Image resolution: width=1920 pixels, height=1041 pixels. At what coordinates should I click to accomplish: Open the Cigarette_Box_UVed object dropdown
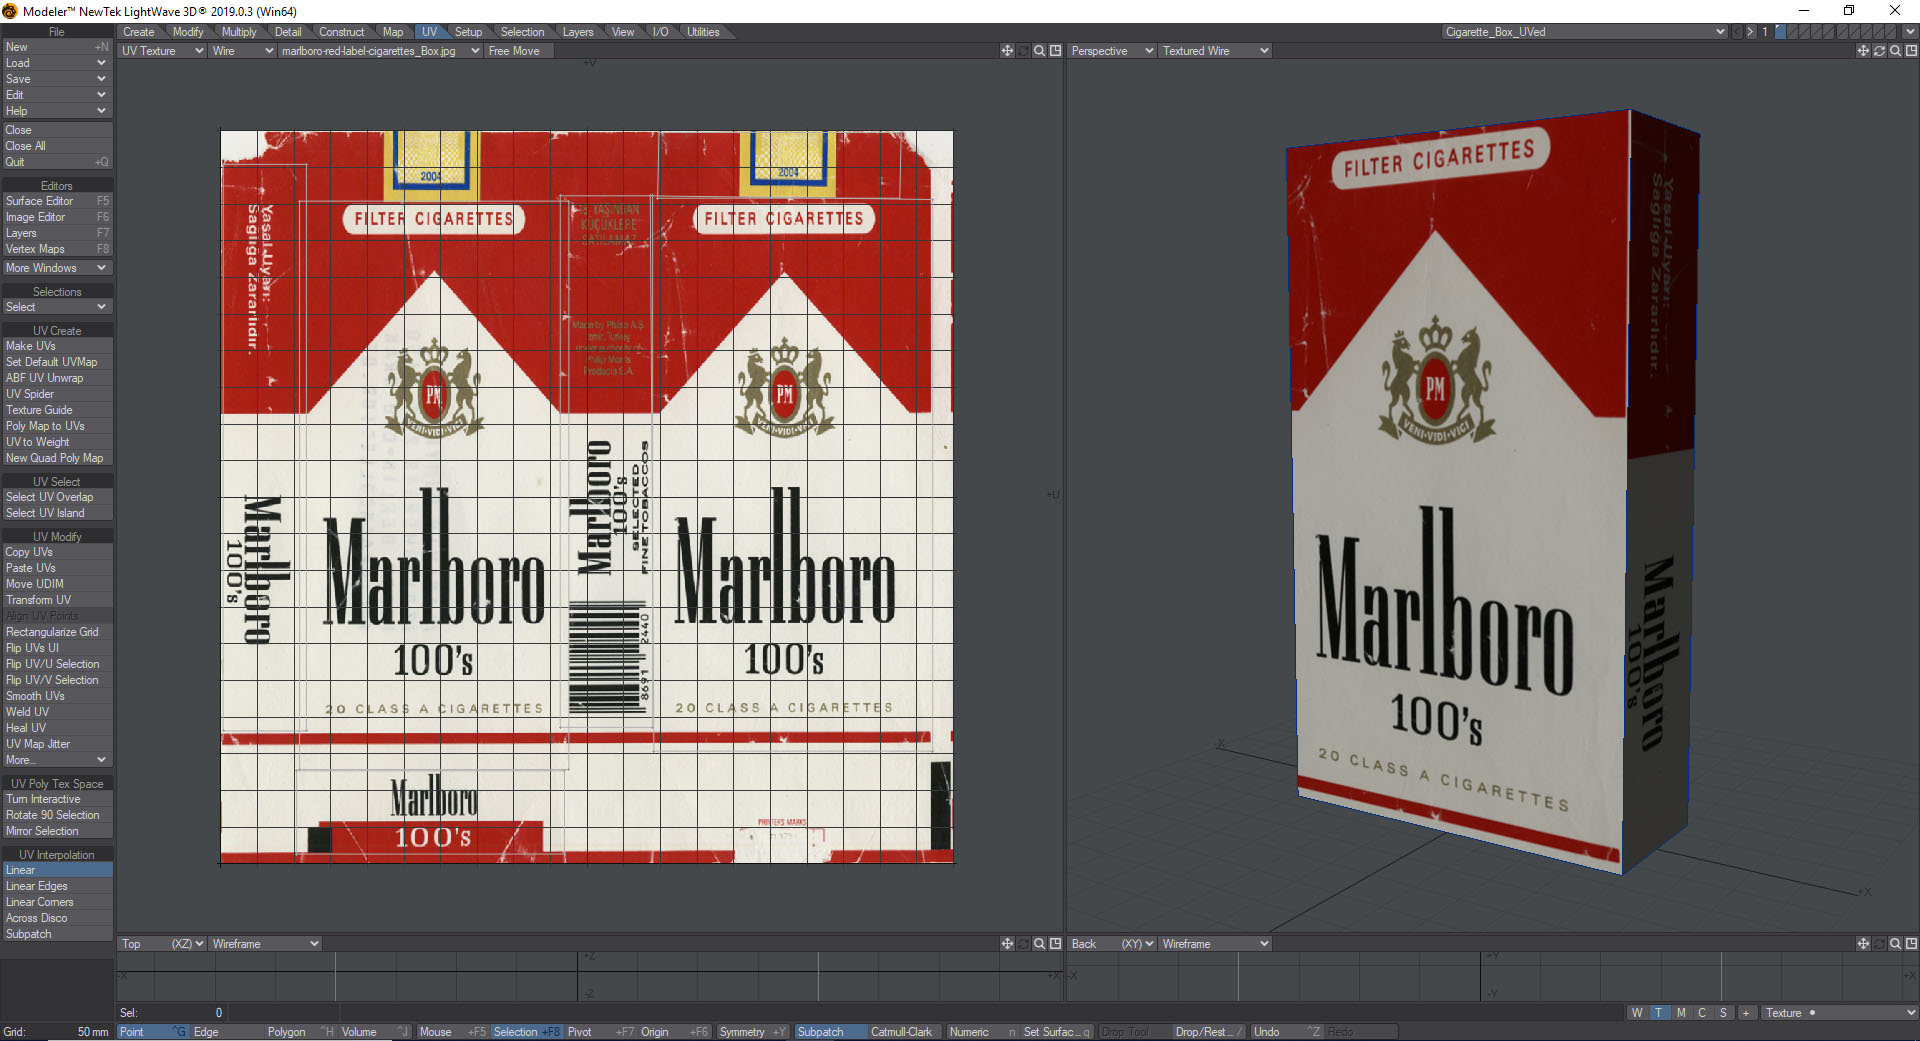click(x=1584, y=32)
